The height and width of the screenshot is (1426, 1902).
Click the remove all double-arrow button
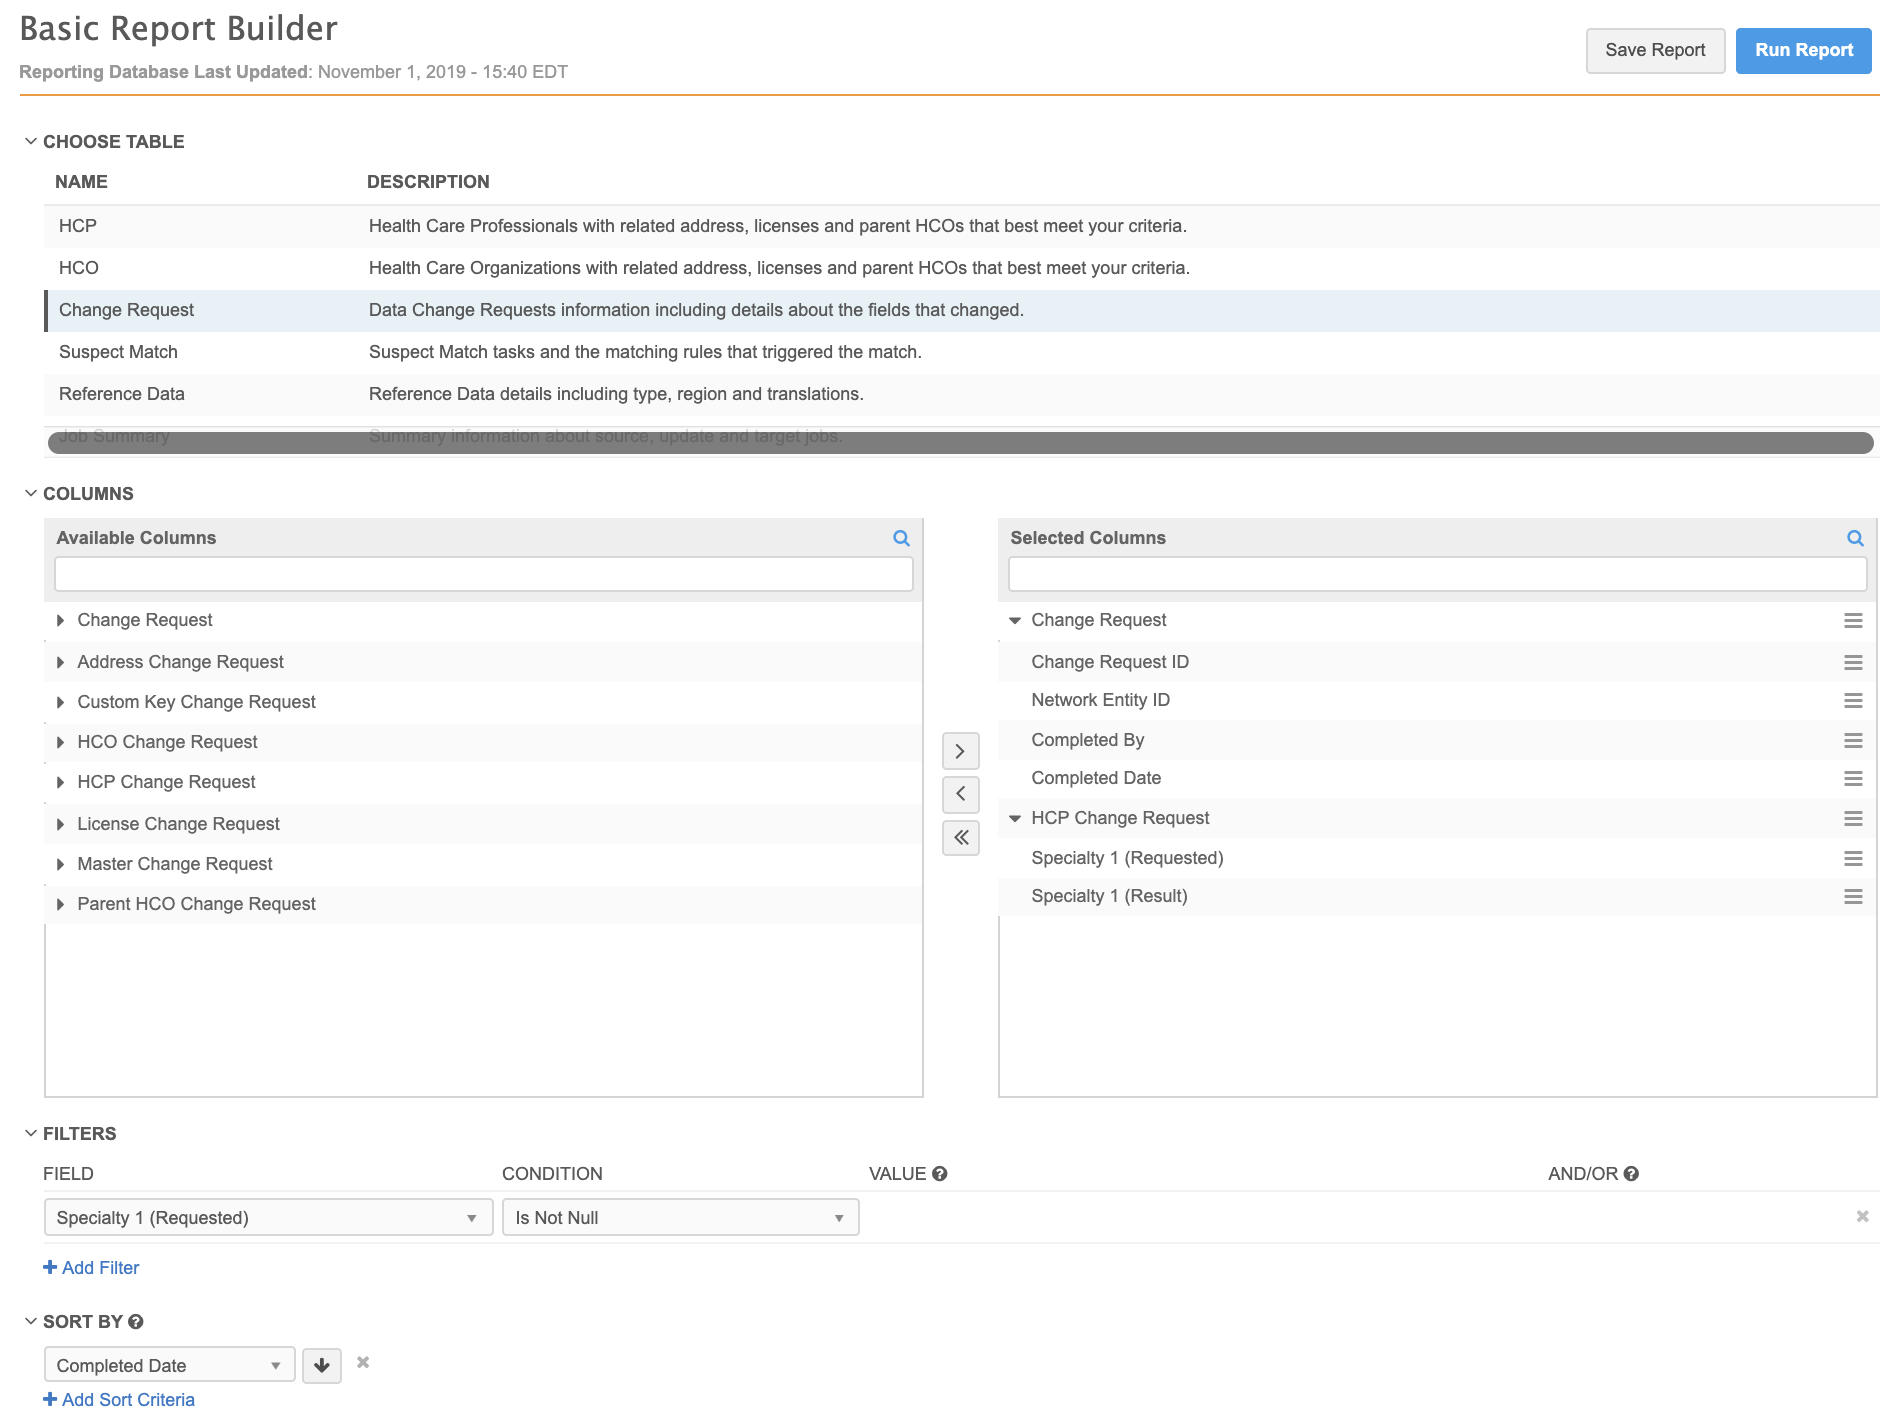tap(960, 838)
